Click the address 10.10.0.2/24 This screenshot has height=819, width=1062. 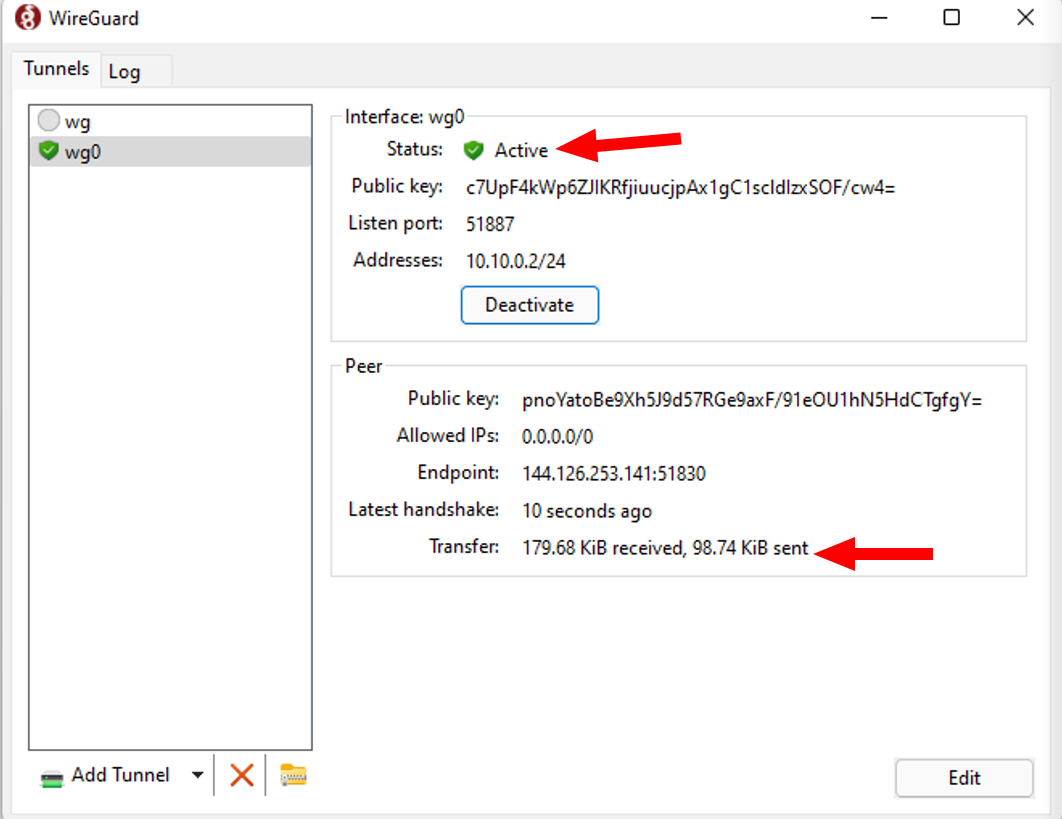(515, 261)
